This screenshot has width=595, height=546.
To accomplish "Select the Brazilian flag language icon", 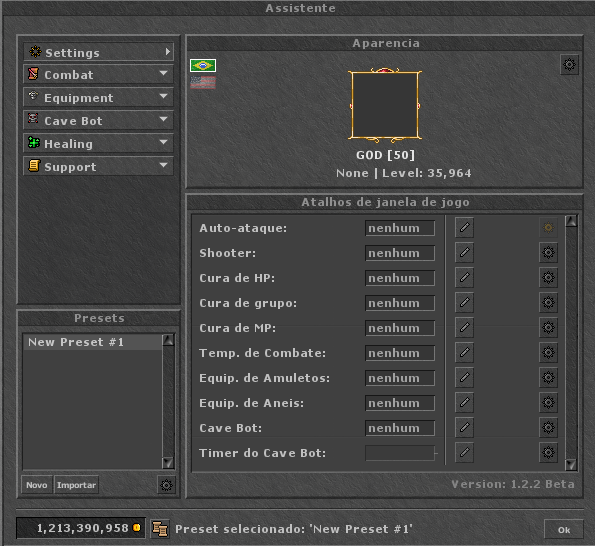I will (x=203, y=66).
